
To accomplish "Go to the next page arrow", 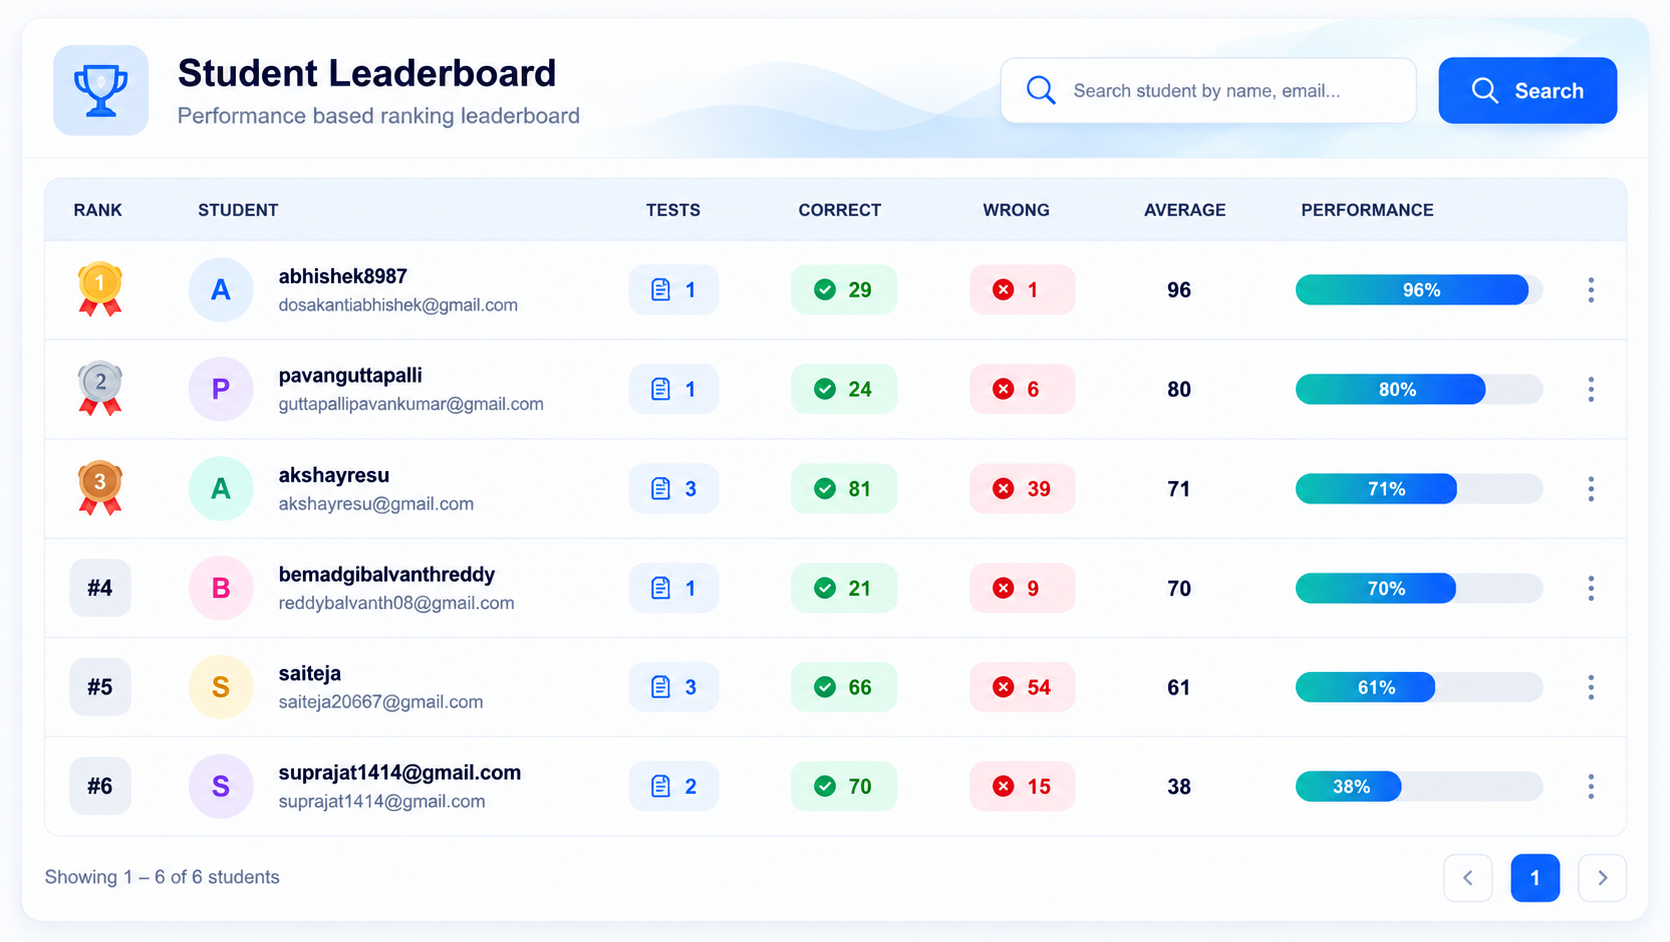I will coord(1602,878).
